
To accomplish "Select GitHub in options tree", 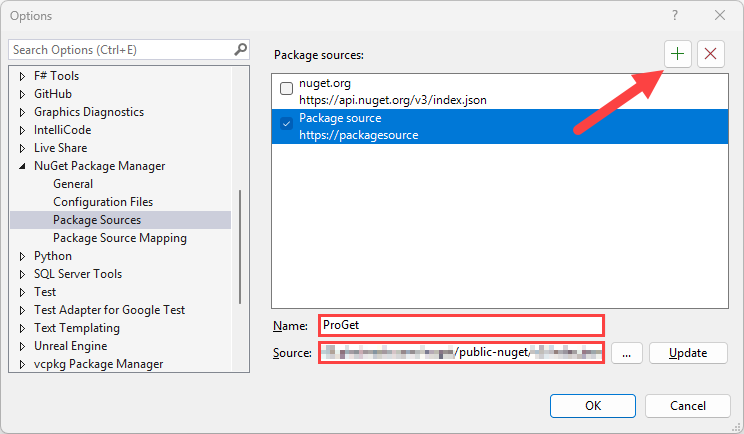I will pyautogui.click(x=53, y=93).
